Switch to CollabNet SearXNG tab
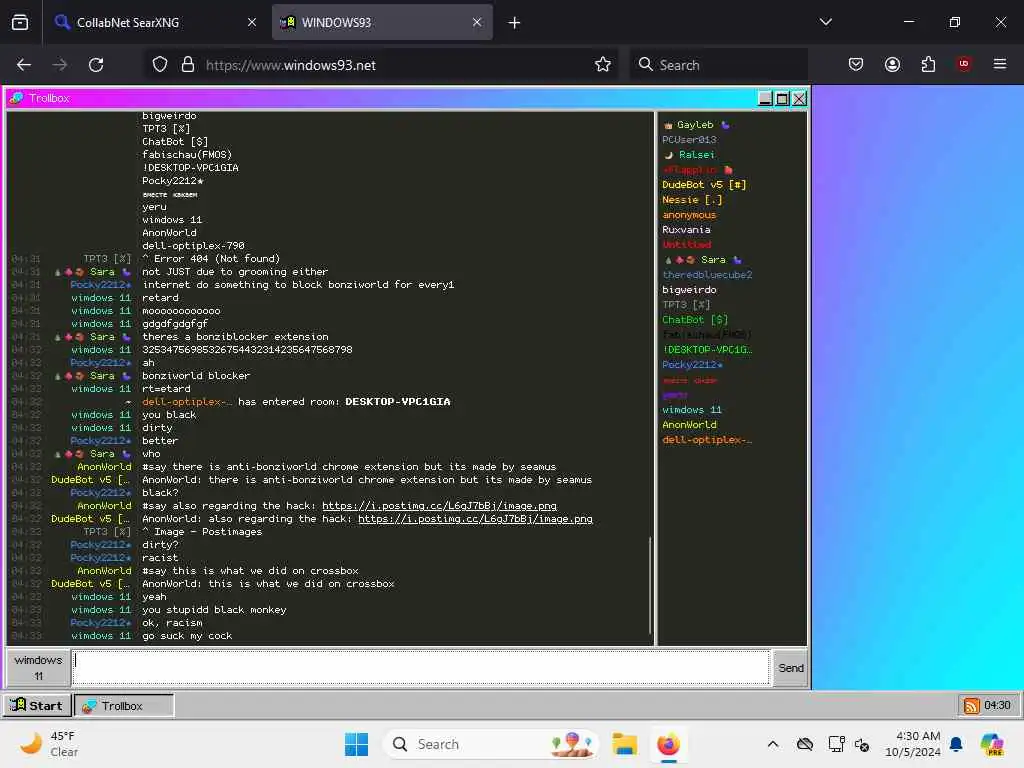This screenshot has width=1024, height=768. [155, 22]
